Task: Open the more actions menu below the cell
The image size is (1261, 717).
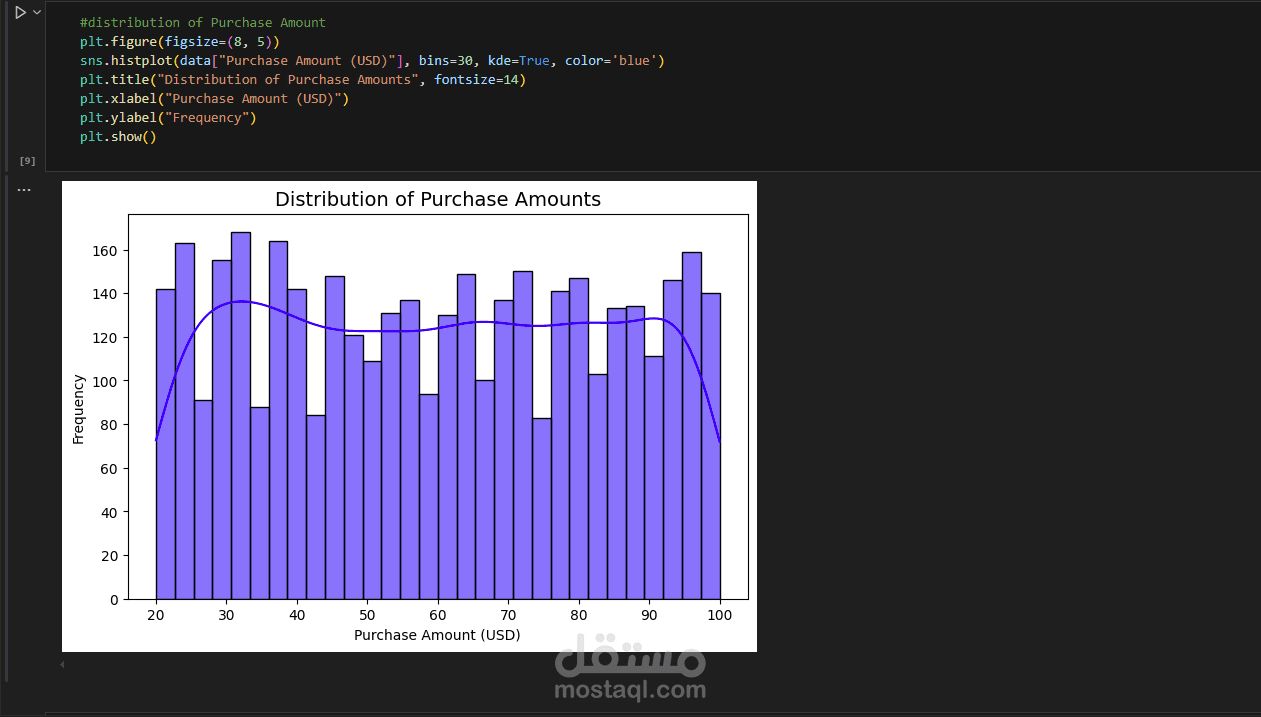Action: (23, 189)
